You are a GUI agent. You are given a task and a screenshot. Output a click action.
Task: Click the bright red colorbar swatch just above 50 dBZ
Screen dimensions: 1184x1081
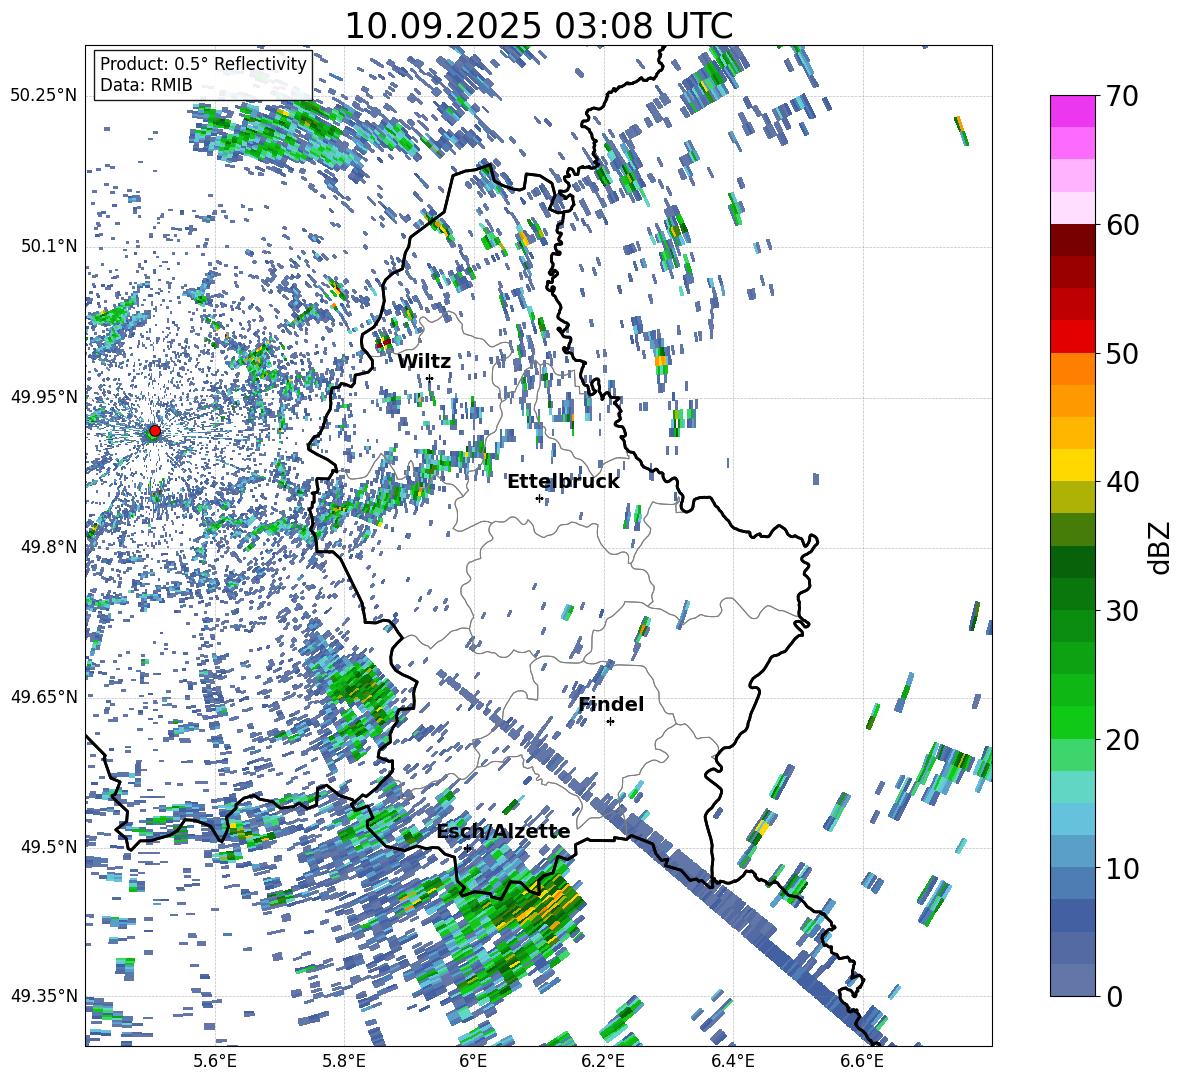pos(1072,337)
